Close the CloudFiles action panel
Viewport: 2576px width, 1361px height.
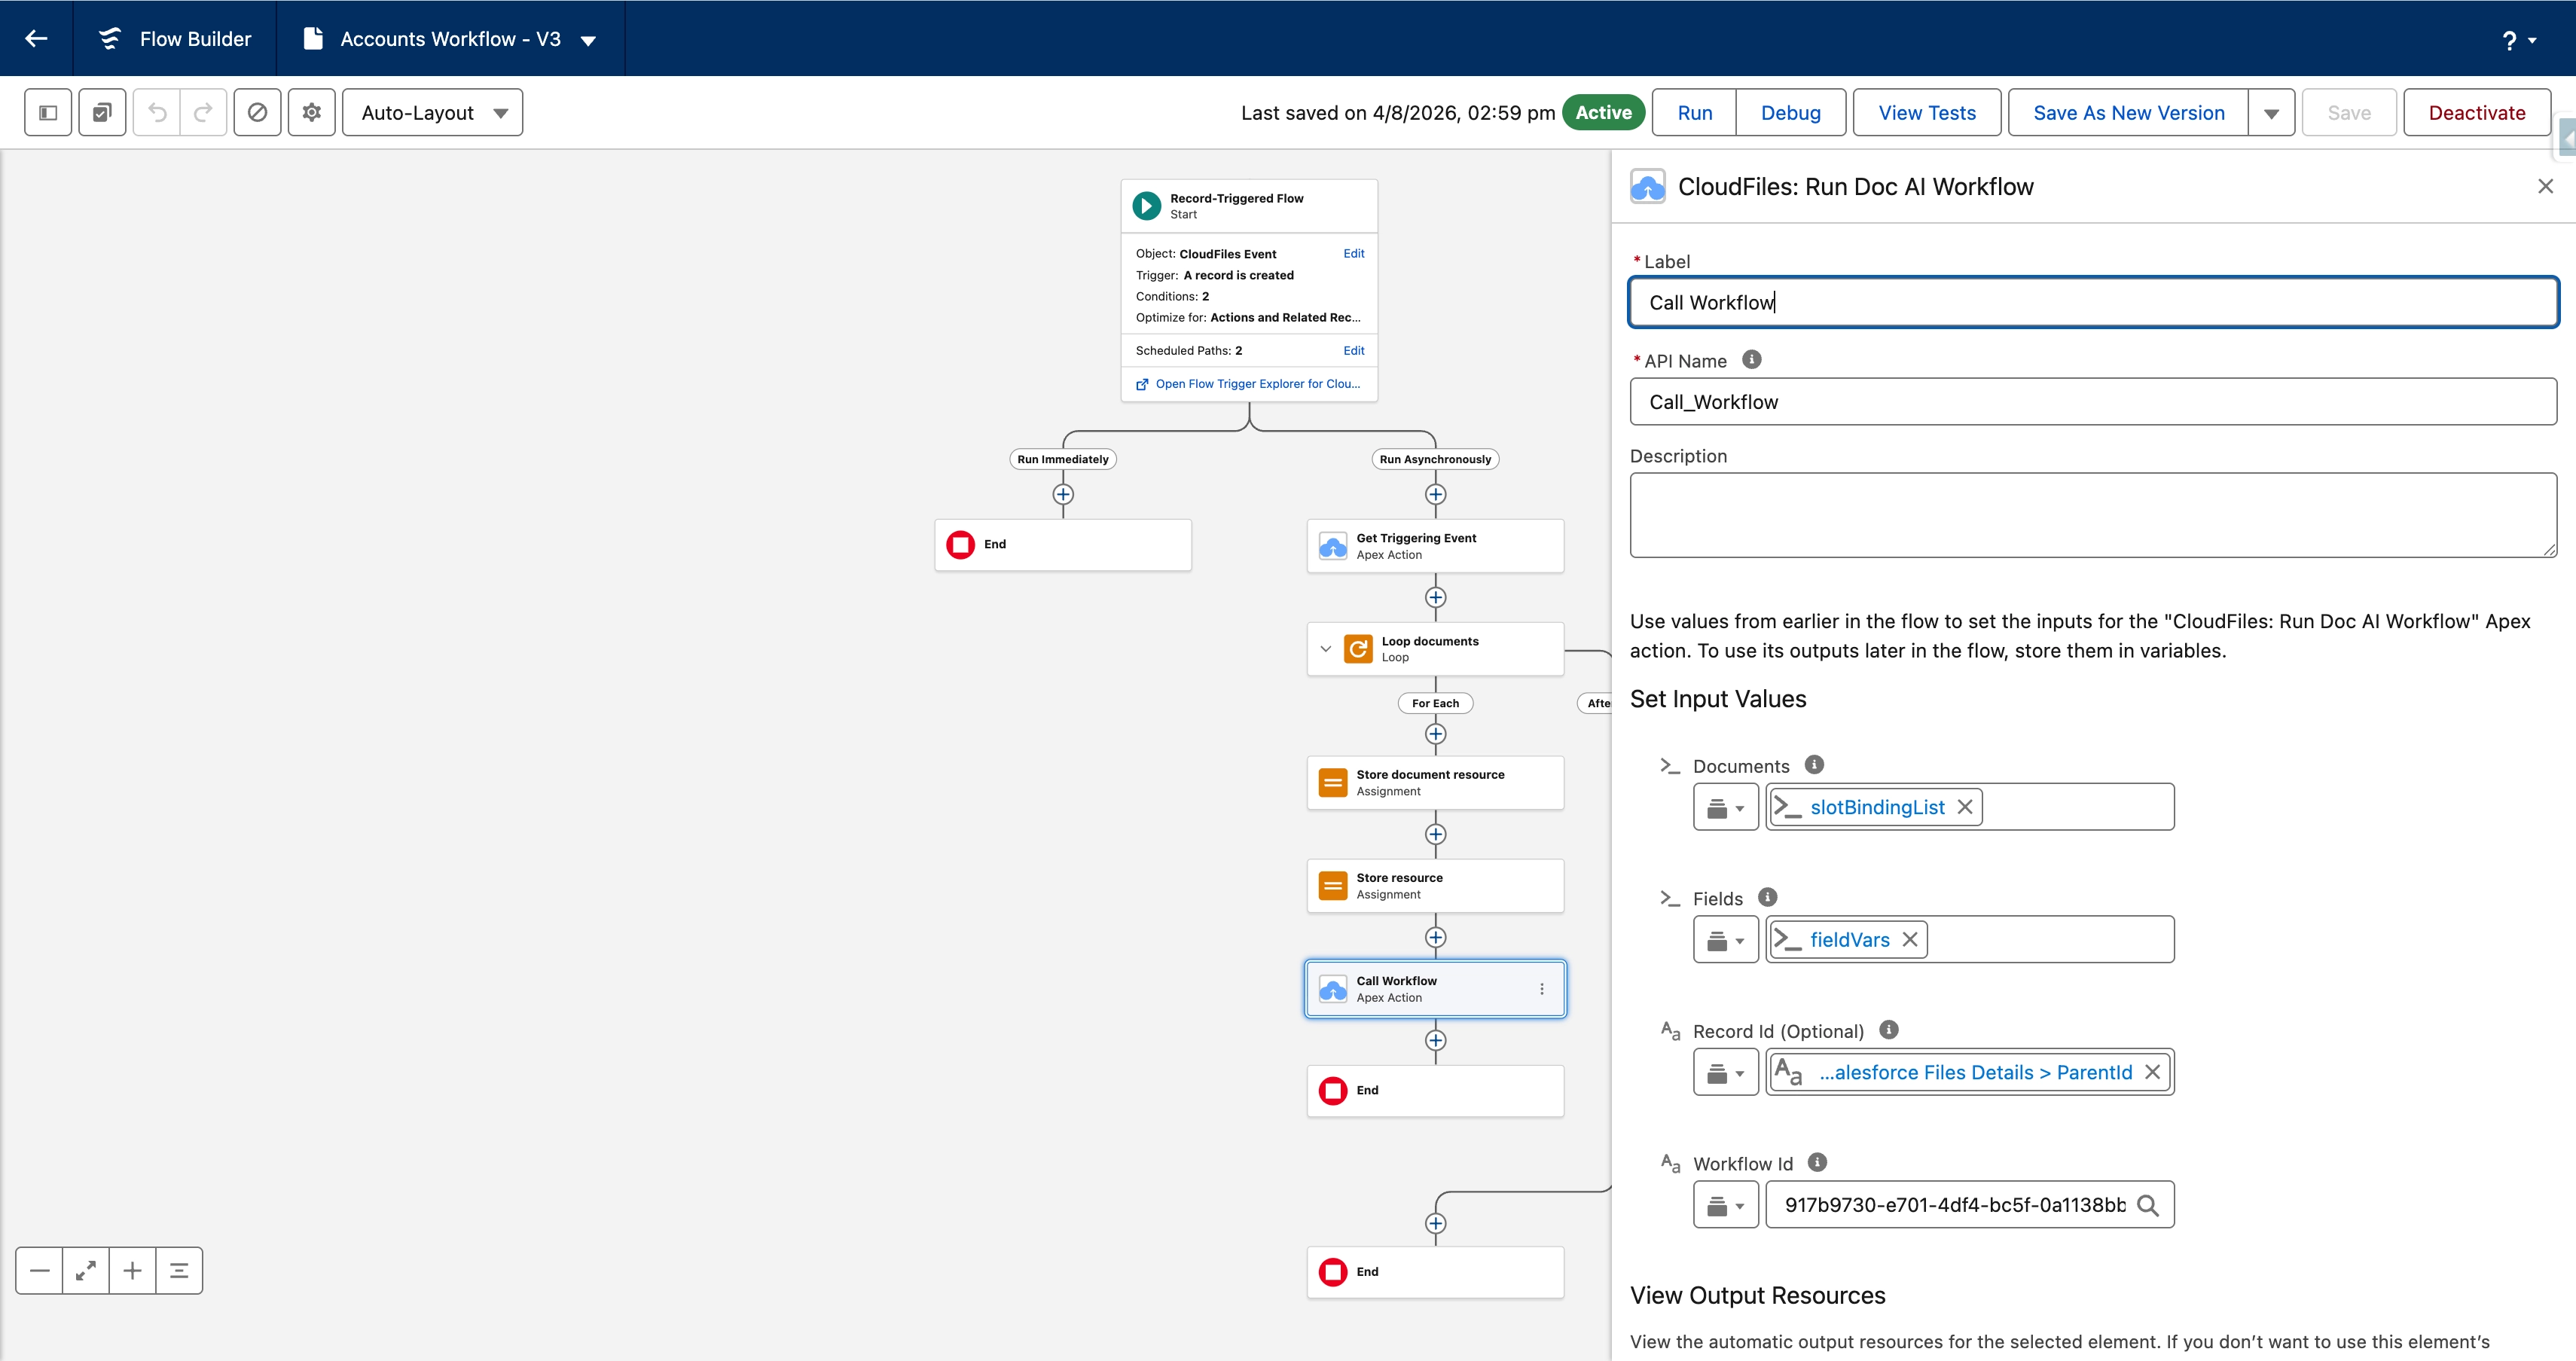(x=2545, y=186)
